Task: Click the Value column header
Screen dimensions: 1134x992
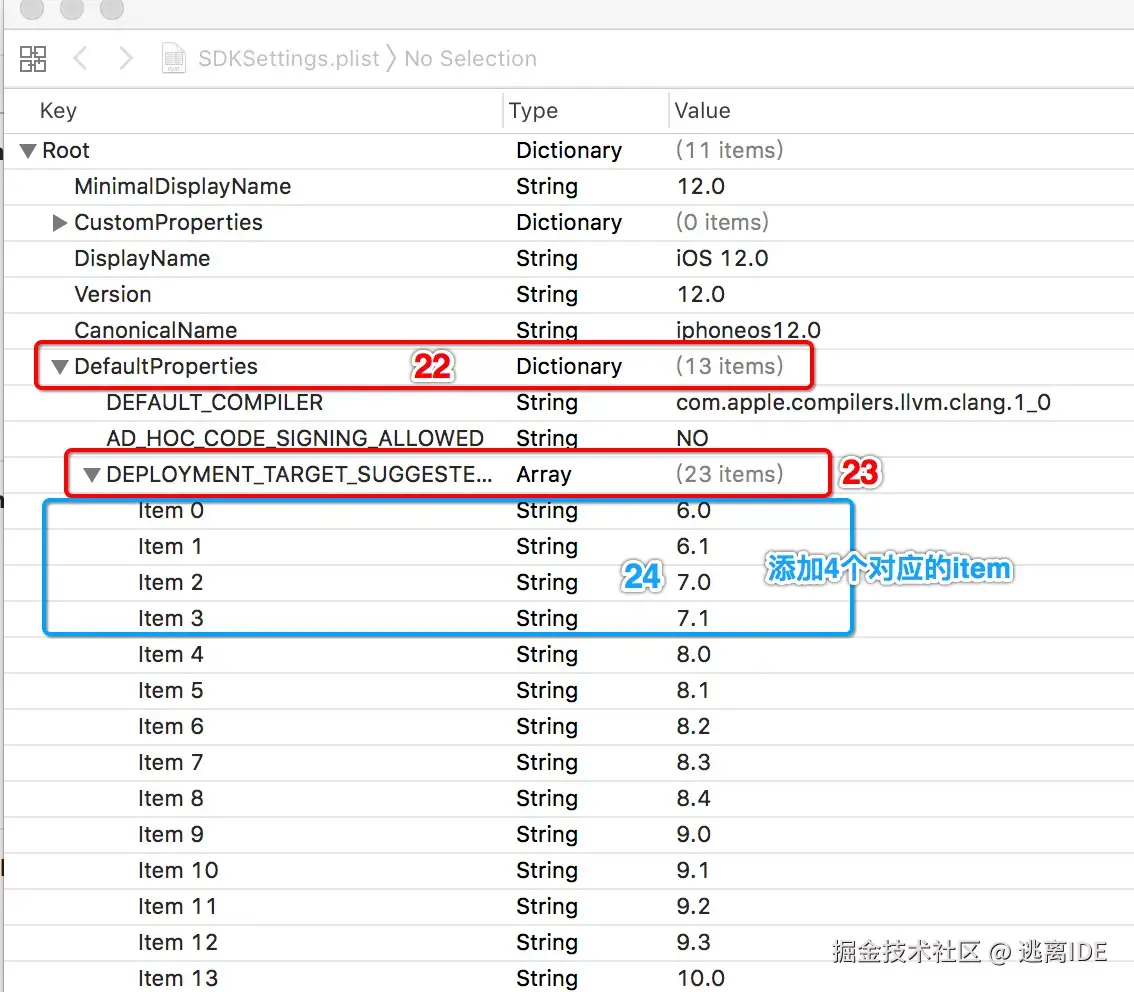Action: click(x=702, y=111)
